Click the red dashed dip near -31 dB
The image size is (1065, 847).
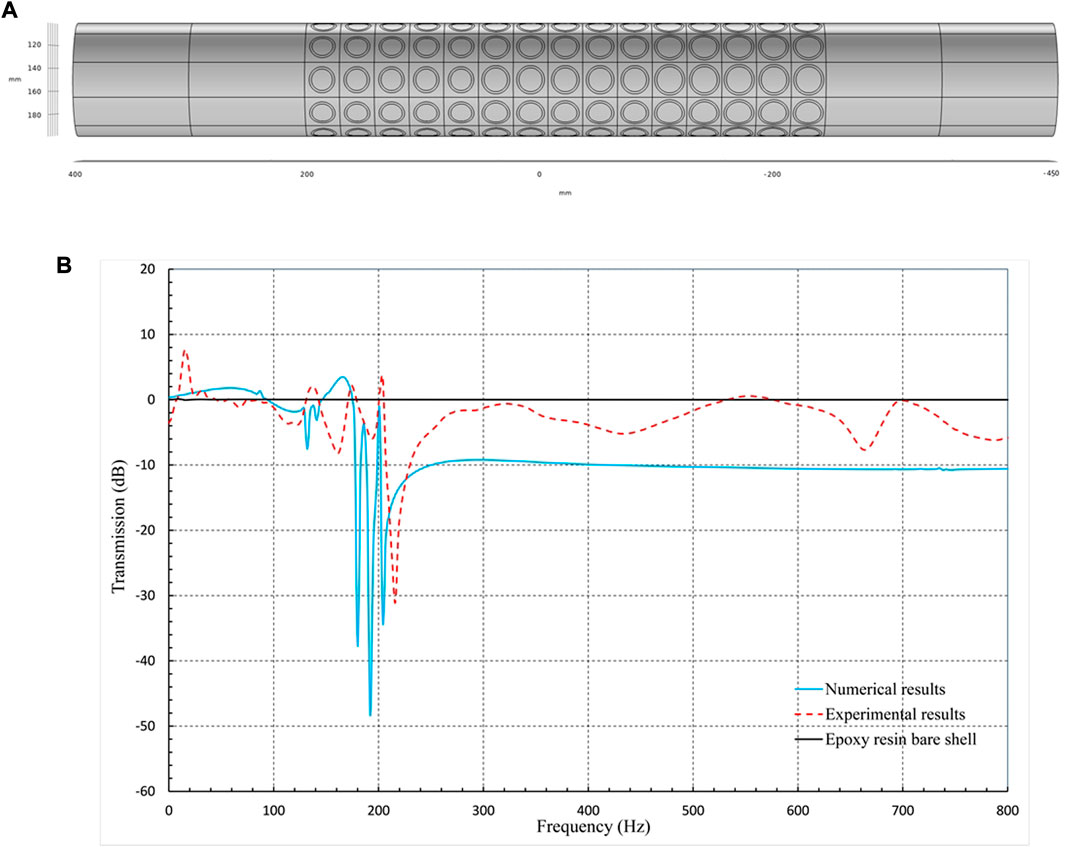tap(395, 601)
